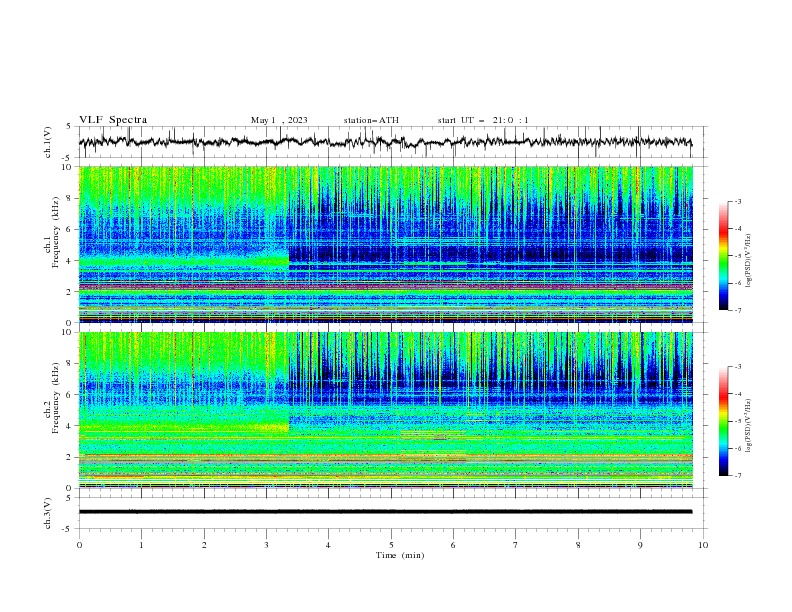Select the "start UT = 21:0 :1" text
792x612 pixels.
483,120
